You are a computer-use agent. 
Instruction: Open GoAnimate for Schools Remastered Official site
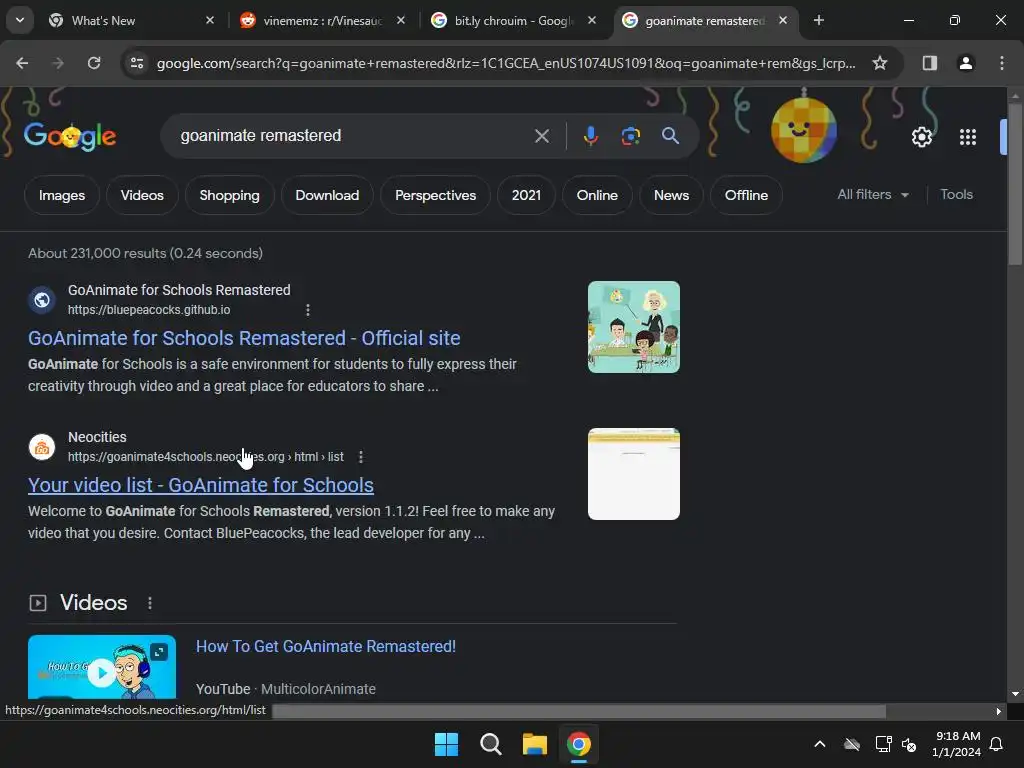(x=244, y=338)
